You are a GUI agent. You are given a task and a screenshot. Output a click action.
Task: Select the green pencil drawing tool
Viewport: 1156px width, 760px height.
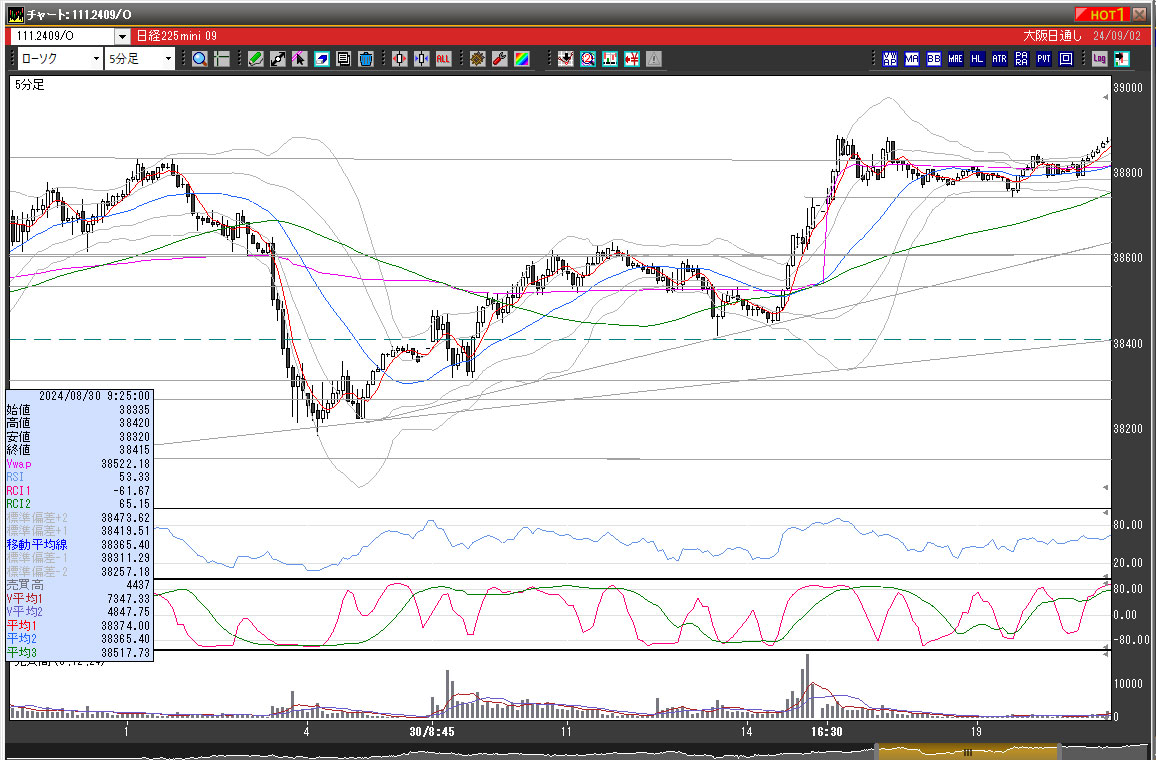(256, 59)
